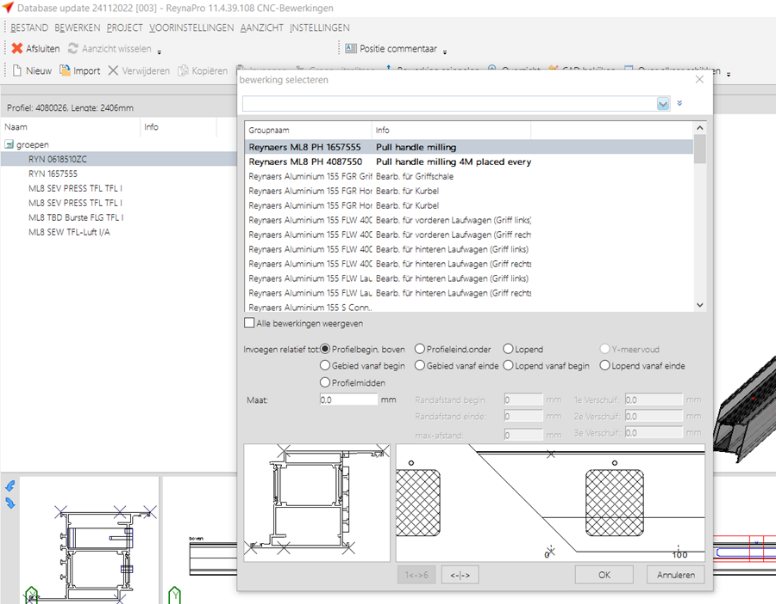The image size is (776, 604).
Task: Click the Nieuw blank page icon
Action: pos(17,70)
